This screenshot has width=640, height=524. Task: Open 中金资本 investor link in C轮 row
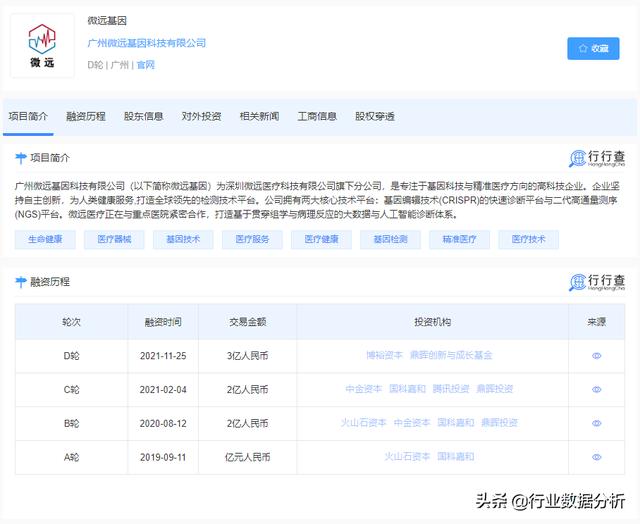tap(363, 389)
